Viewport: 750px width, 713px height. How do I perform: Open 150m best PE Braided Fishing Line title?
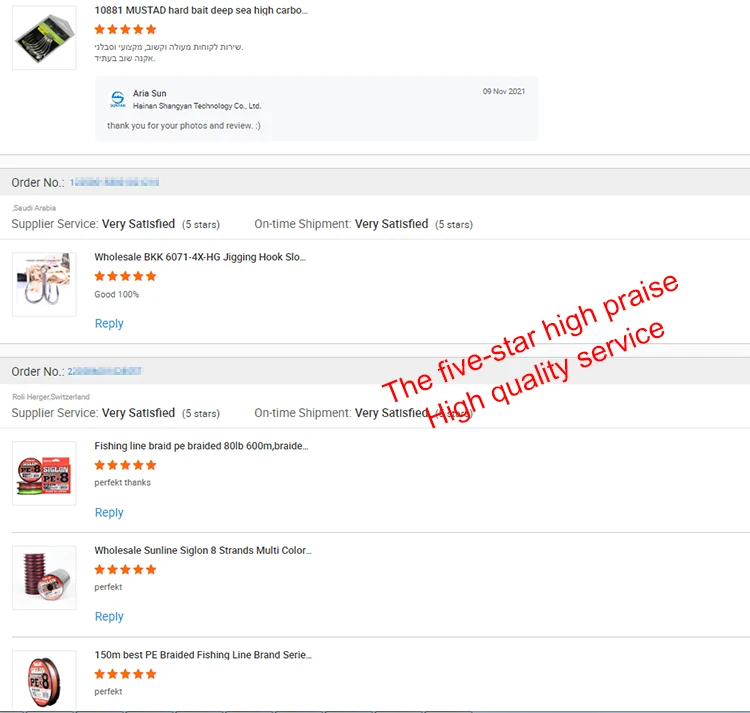click(203, 655)
